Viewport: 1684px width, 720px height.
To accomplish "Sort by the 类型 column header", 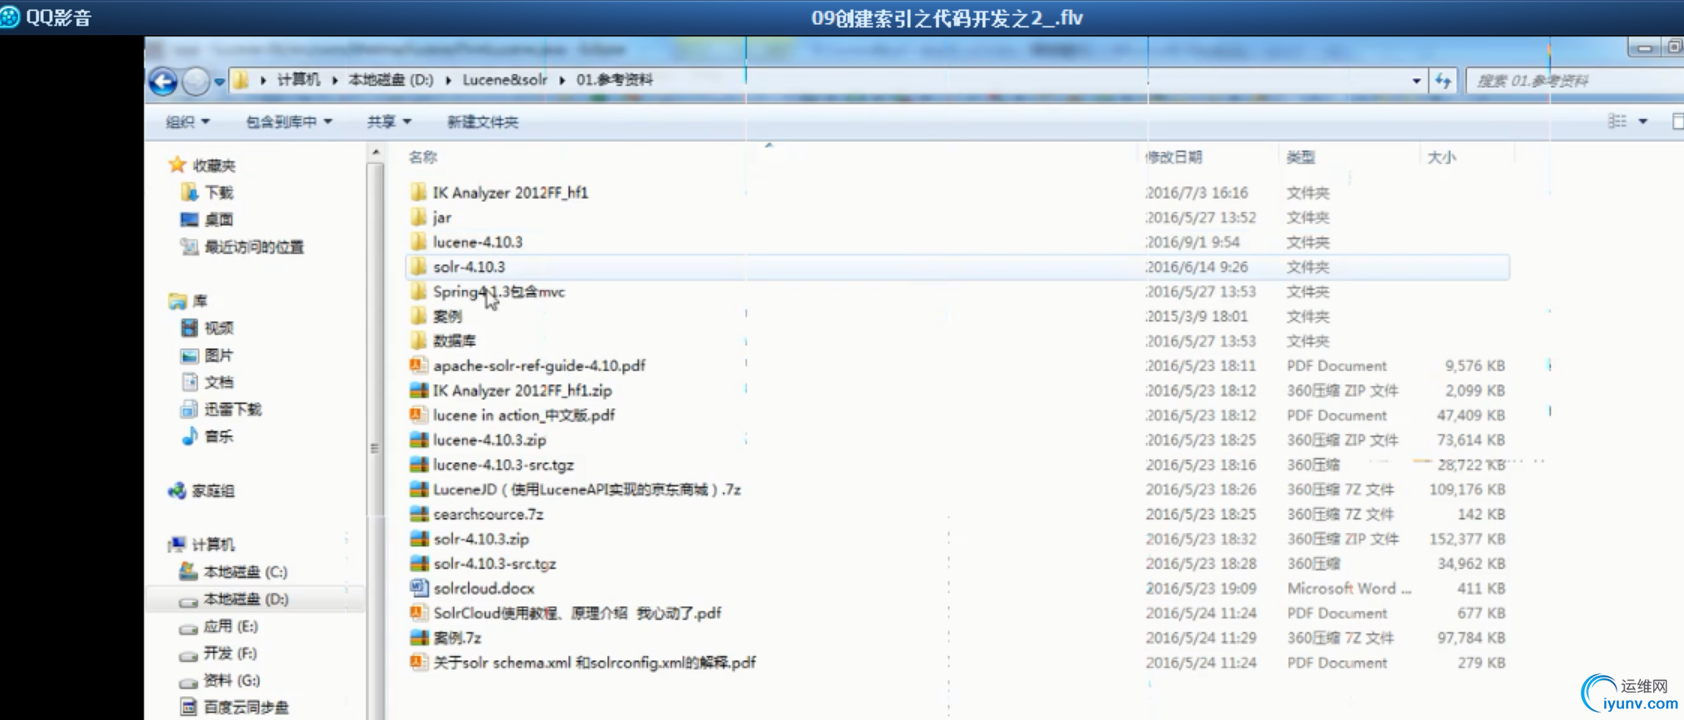I will pyautogui.click(x=1301, y=157).
